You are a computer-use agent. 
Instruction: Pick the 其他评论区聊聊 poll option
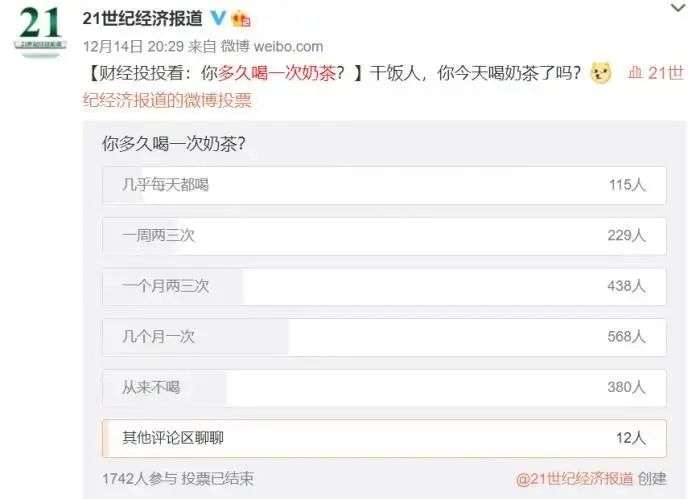[384, 438]
